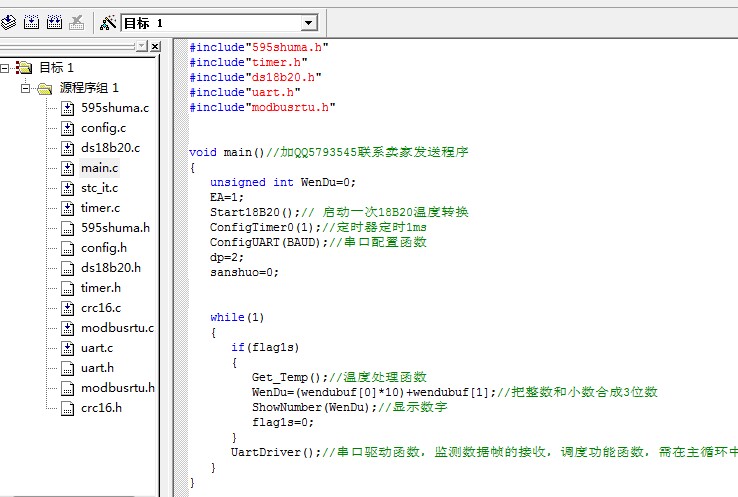Select the timer.h header file
Screen dimensions: 738x497
(101, 288)
